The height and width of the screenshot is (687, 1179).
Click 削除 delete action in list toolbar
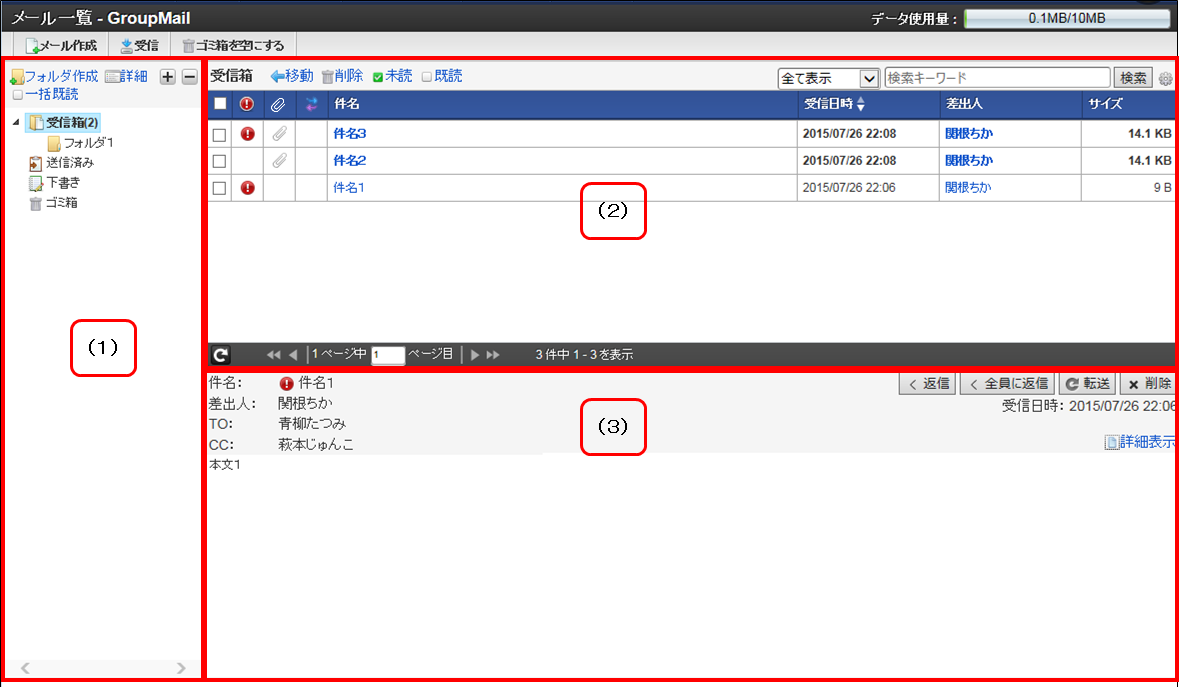(x=342, y=76)
